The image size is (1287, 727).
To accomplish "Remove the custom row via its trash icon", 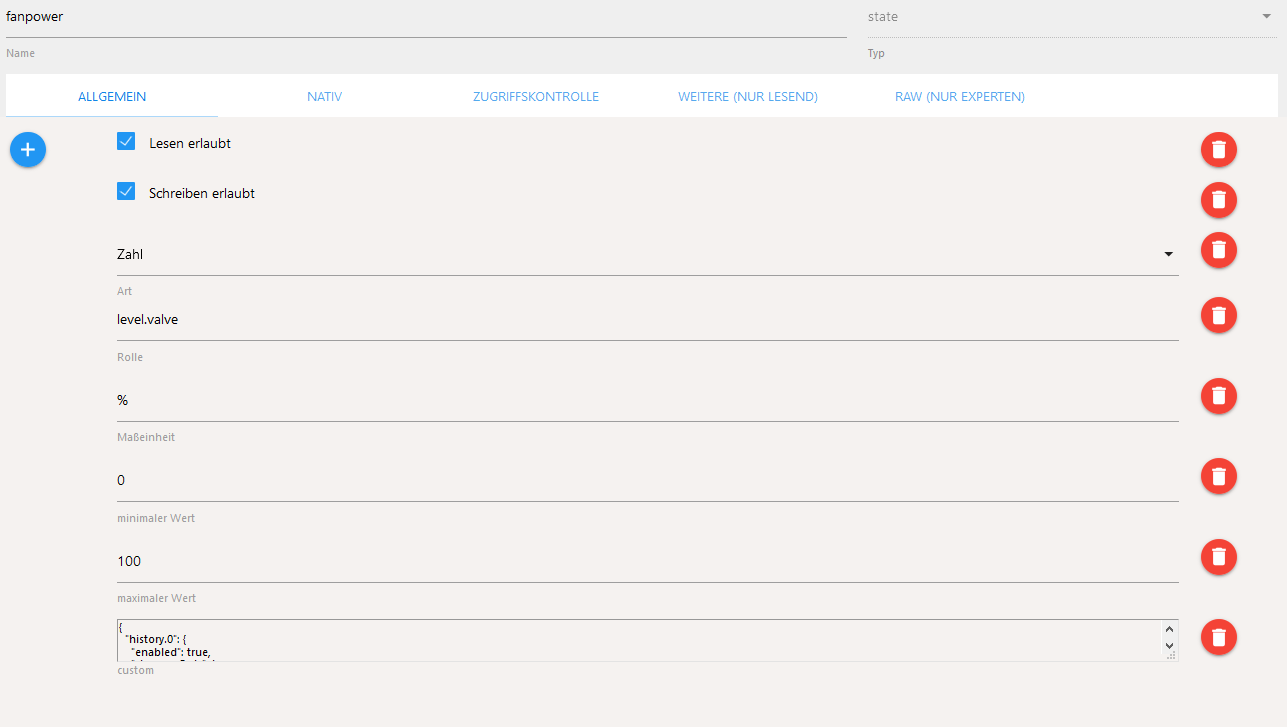I will (x=1218, y=637).
